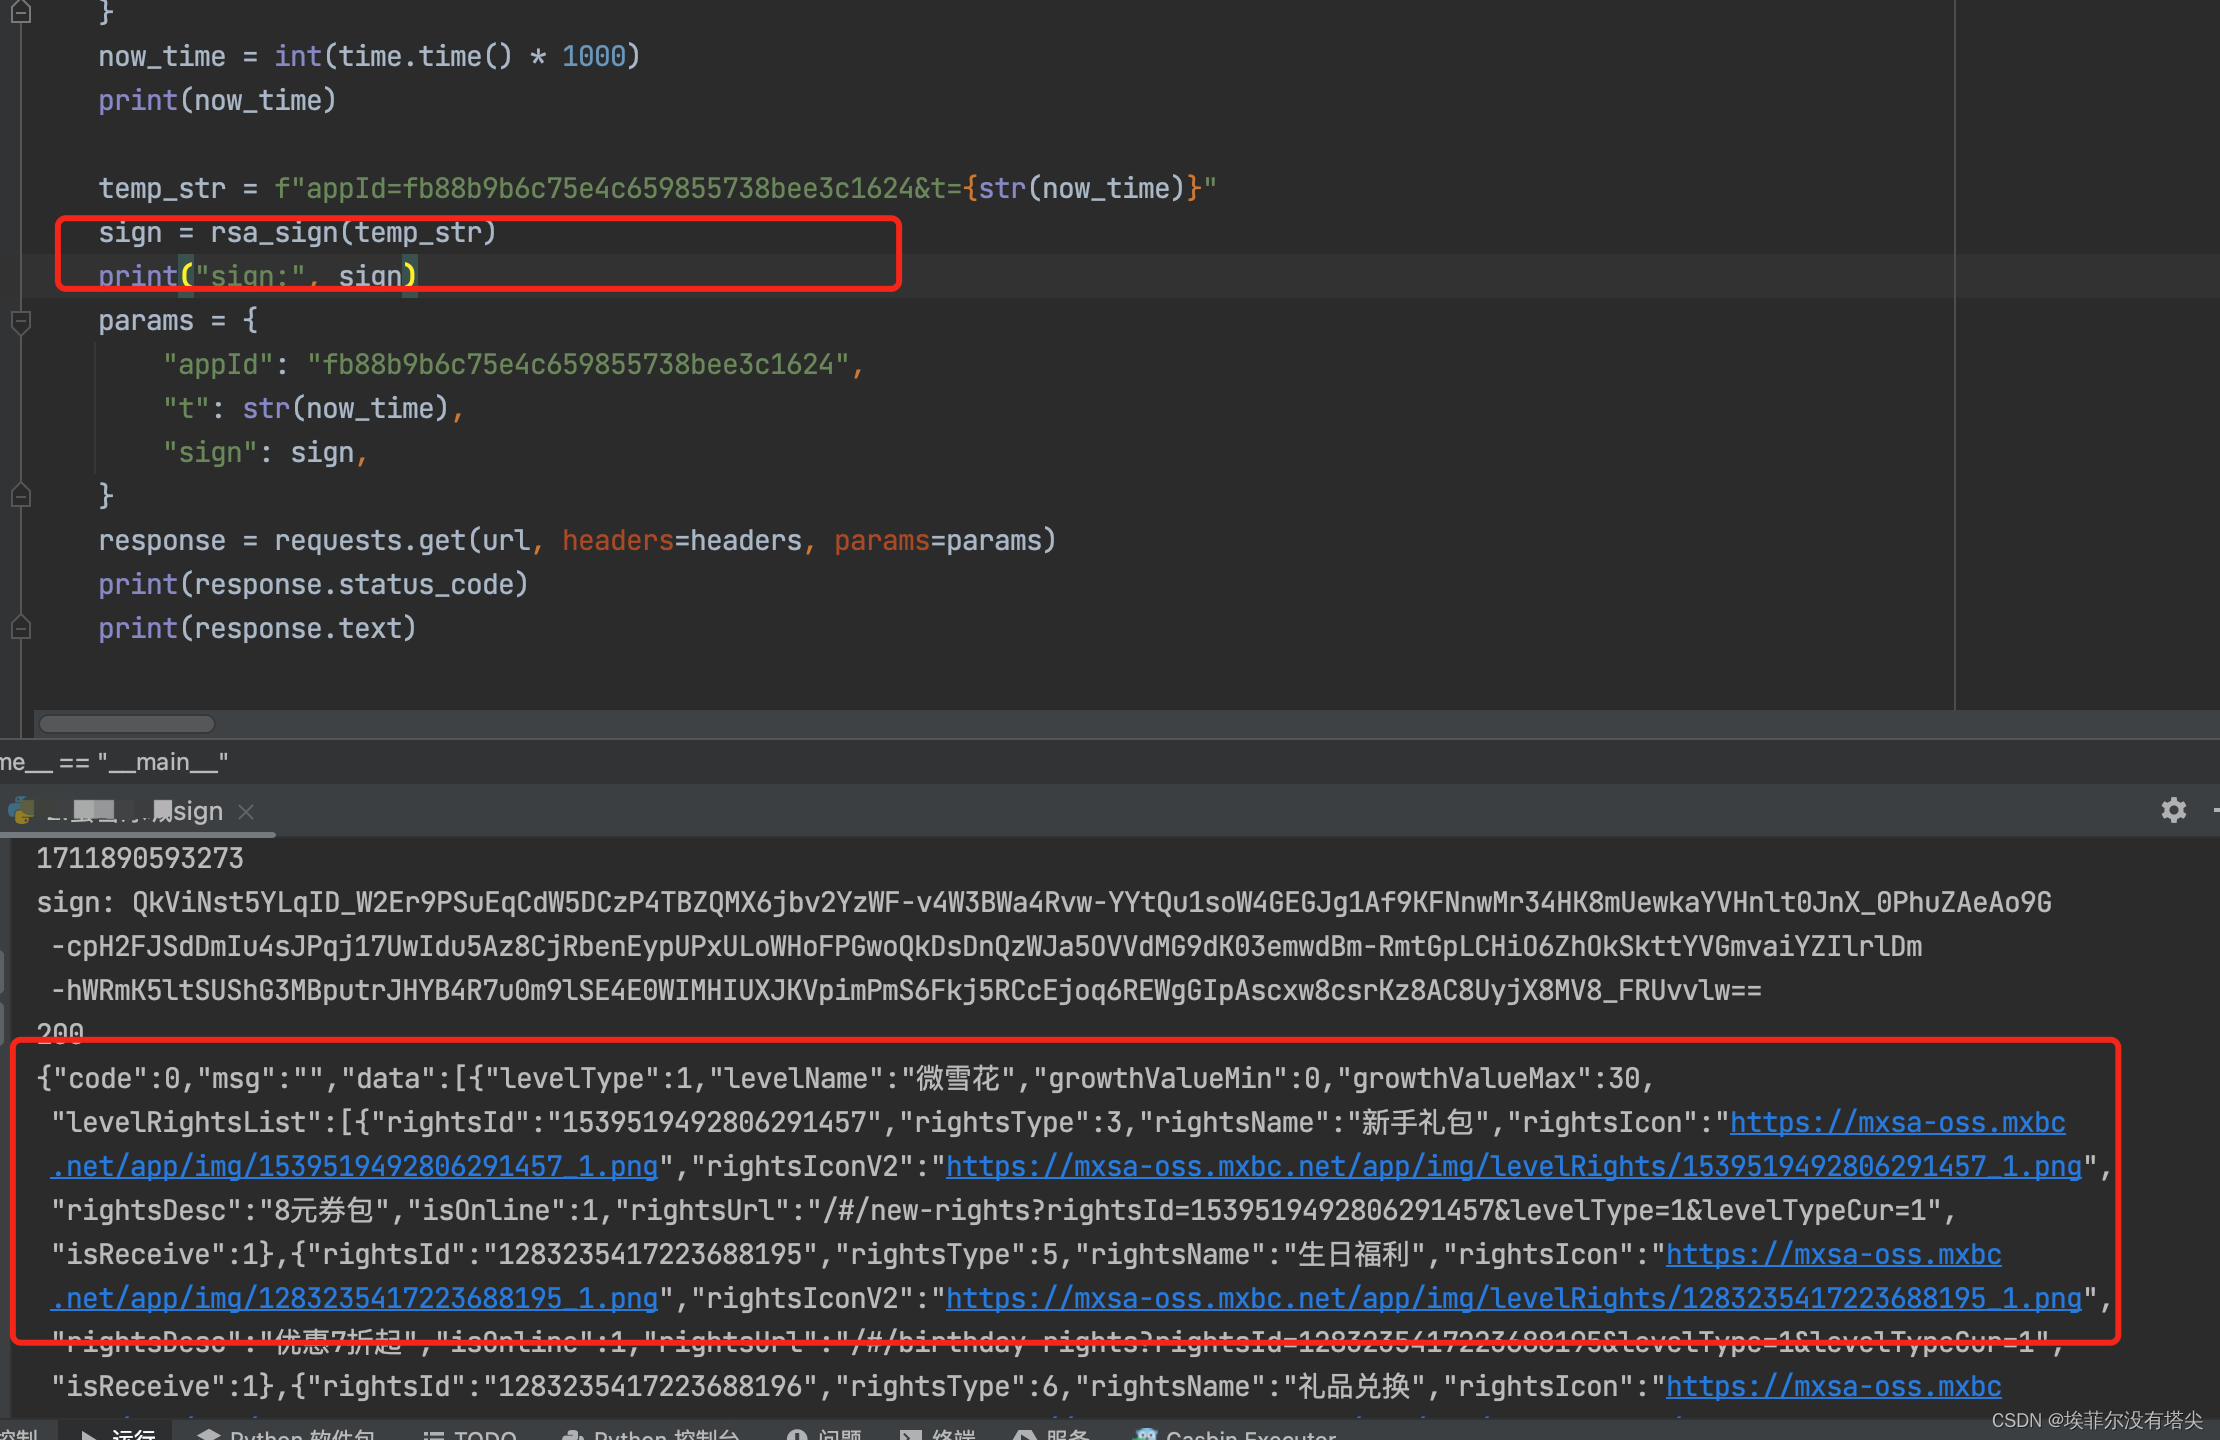Collapse the params dictionary fold marker
Image resolution: width=2220 pixels, height=1440 pixels.
pyautogui.click(x=20, y=322)
